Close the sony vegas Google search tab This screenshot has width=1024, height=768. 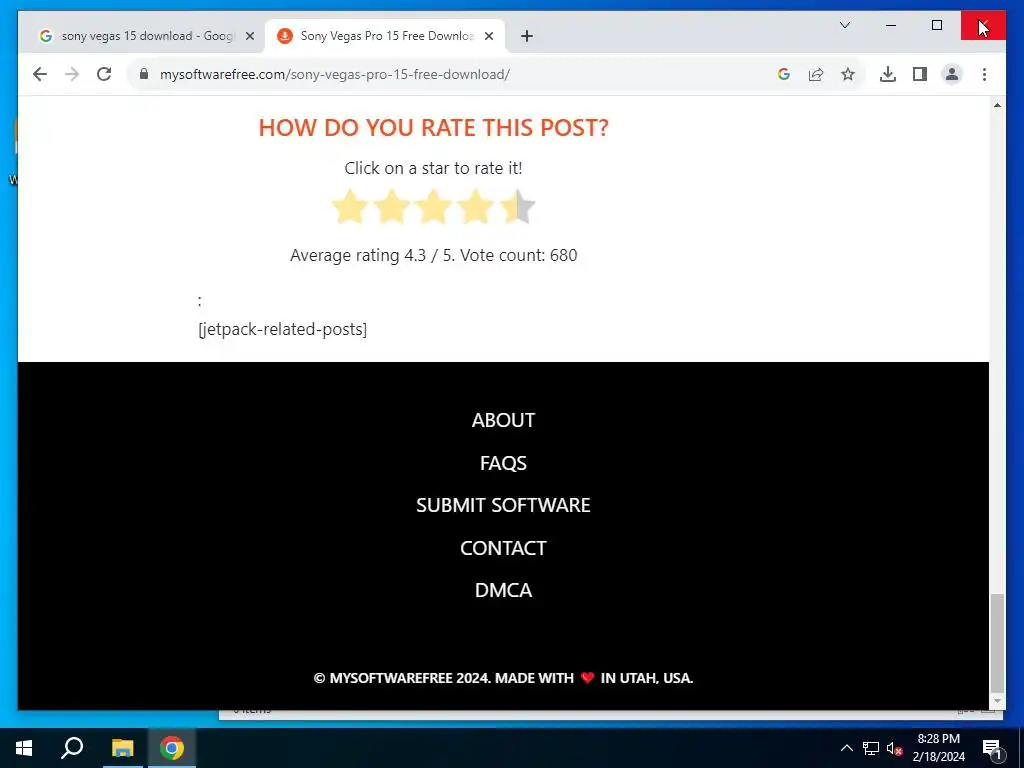coord(249,37)
